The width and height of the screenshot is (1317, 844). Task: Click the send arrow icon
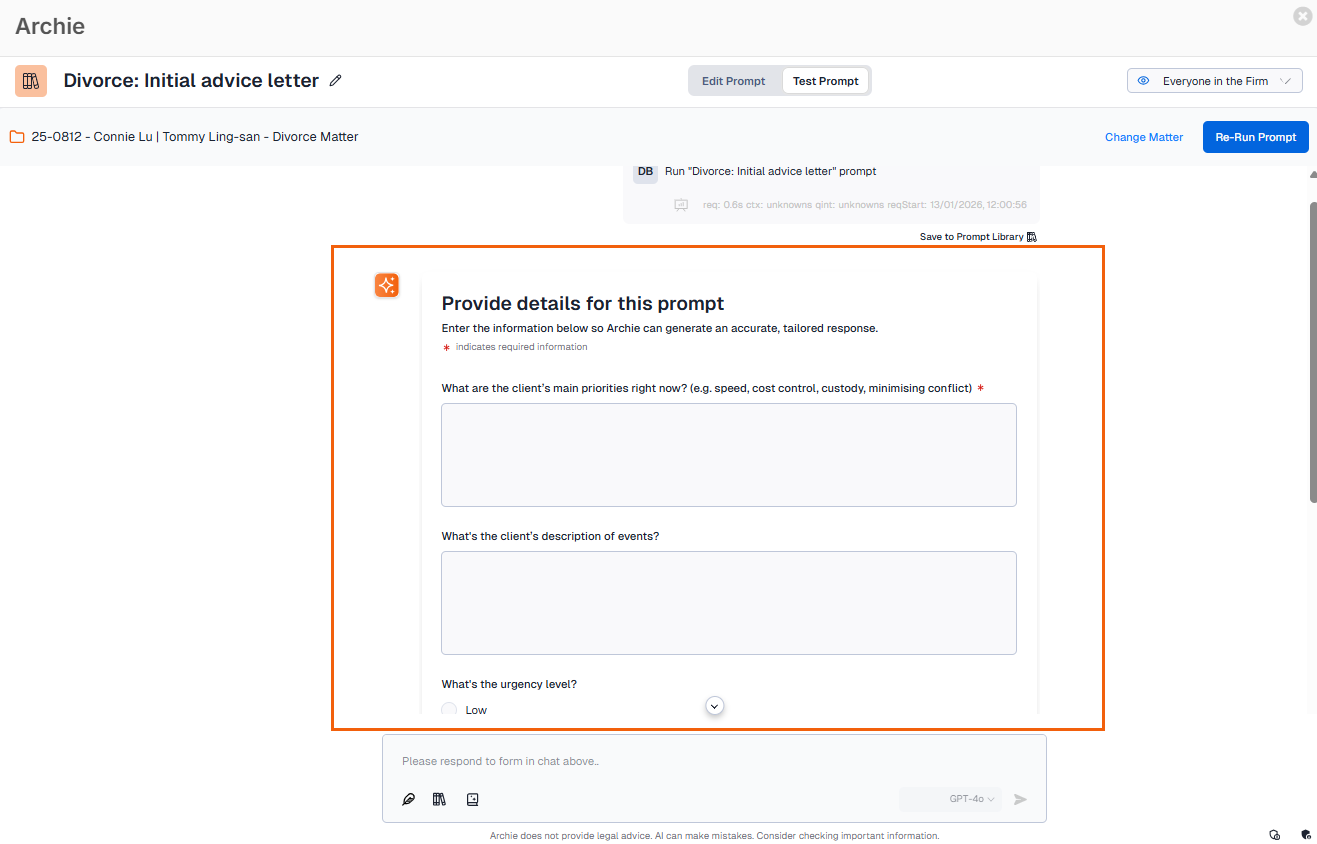(x=1020, y=799)
